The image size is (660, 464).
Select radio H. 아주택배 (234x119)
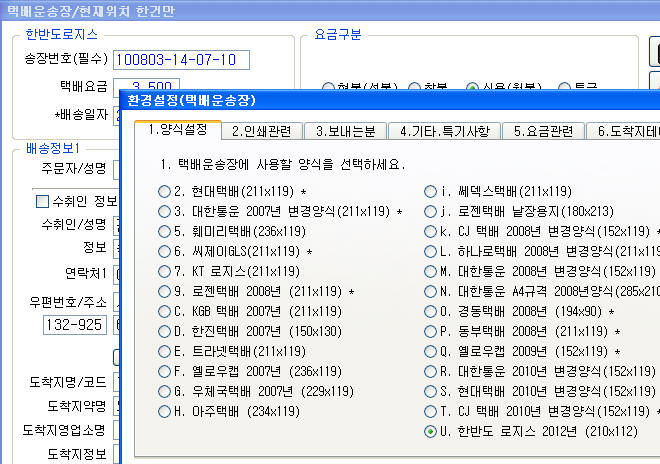click(164, 411)
